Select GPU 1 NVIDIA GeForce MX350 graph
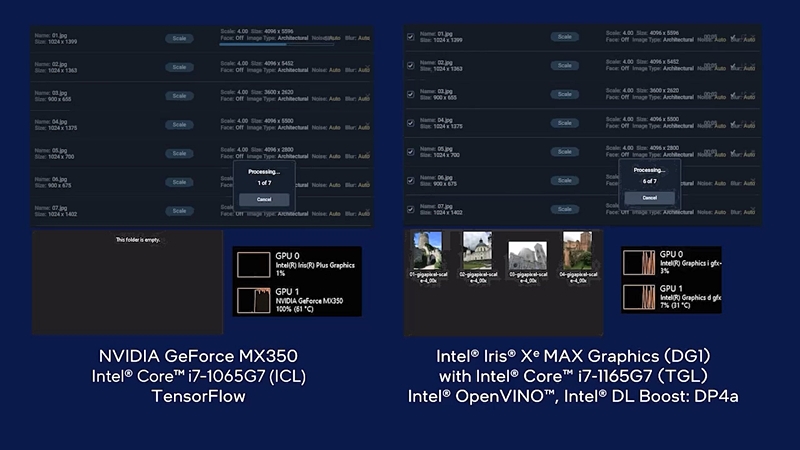This screenshot has height=450, width=800. click(x=254, y=301)
